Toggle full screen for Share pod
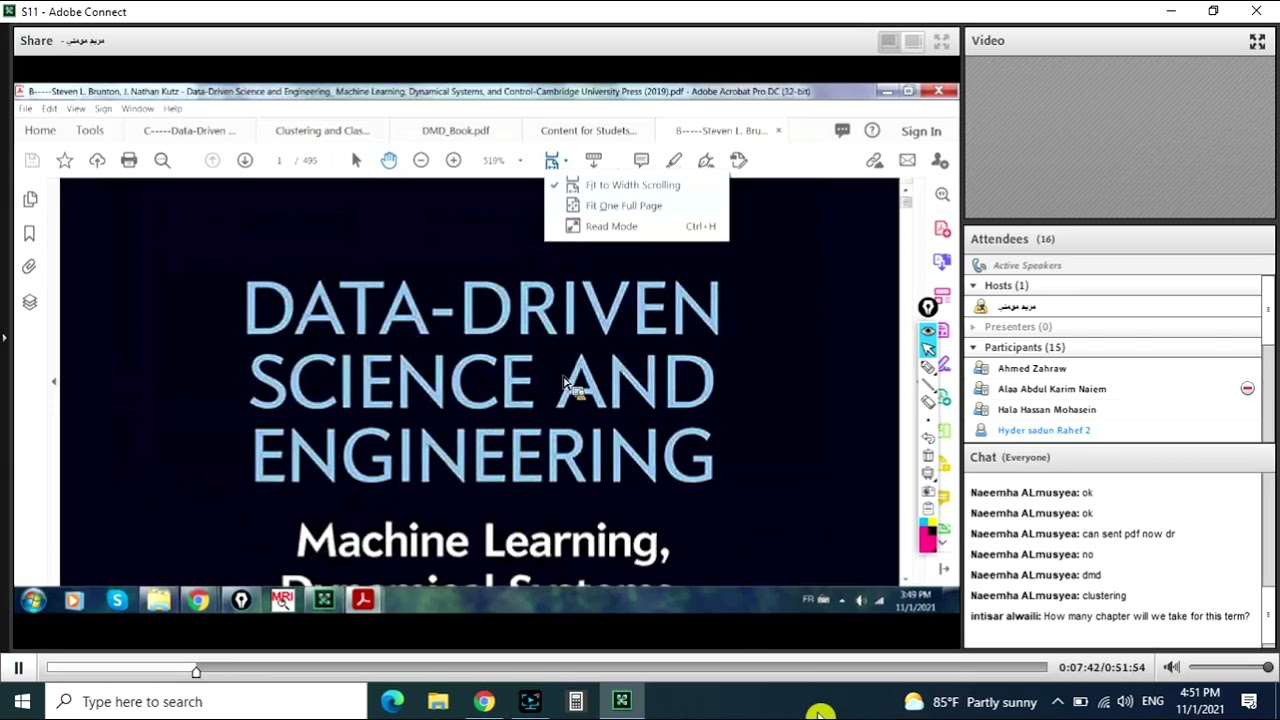This screenshot has height=720, width=1280. (941, 41)
